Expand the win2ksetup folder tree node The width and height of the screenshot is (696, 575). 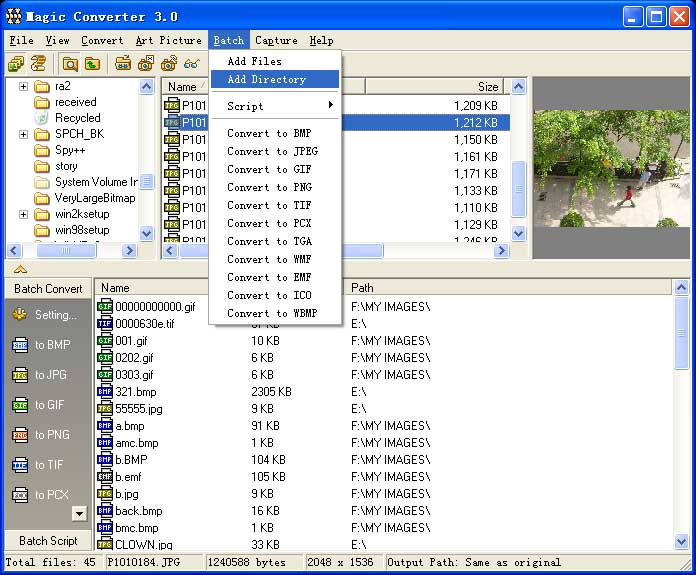pos(23,214)
